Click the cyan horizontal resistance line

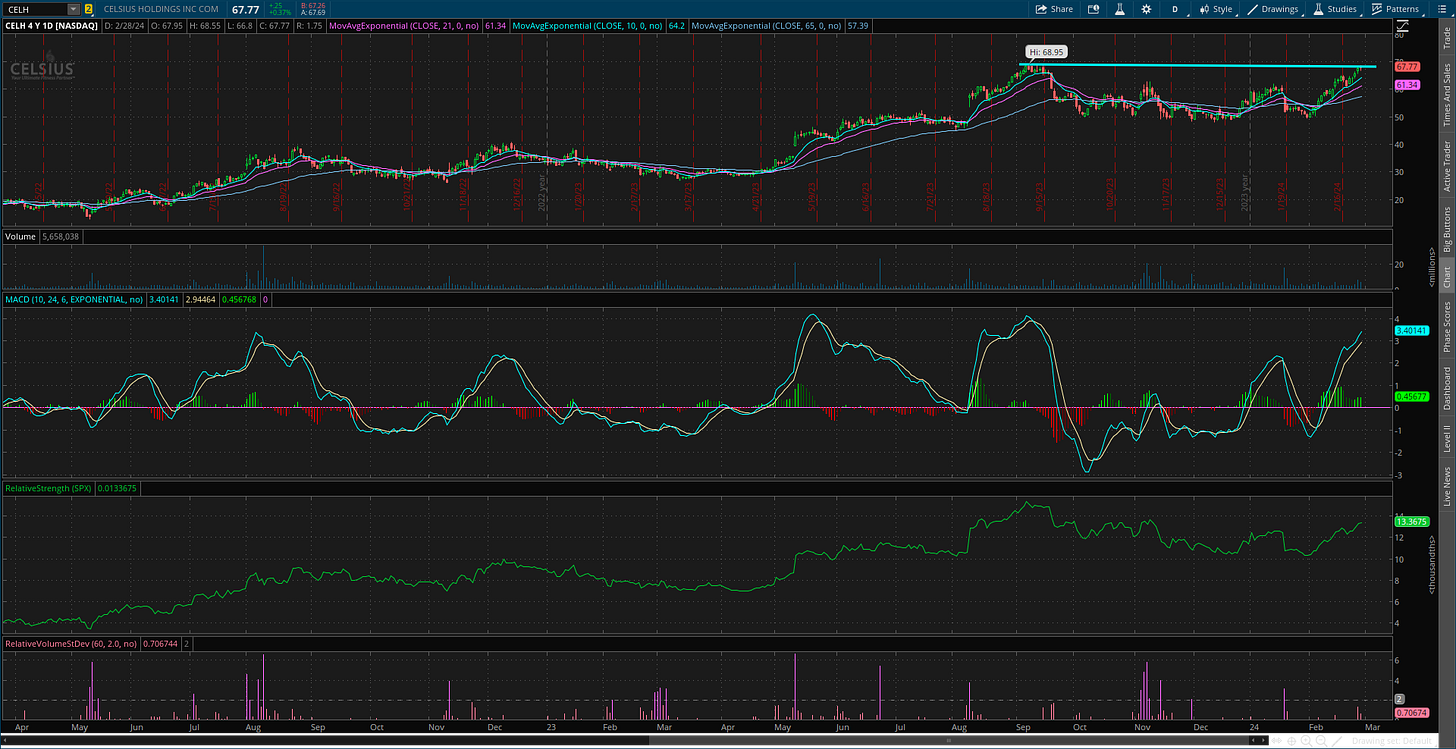(1197, 66)
